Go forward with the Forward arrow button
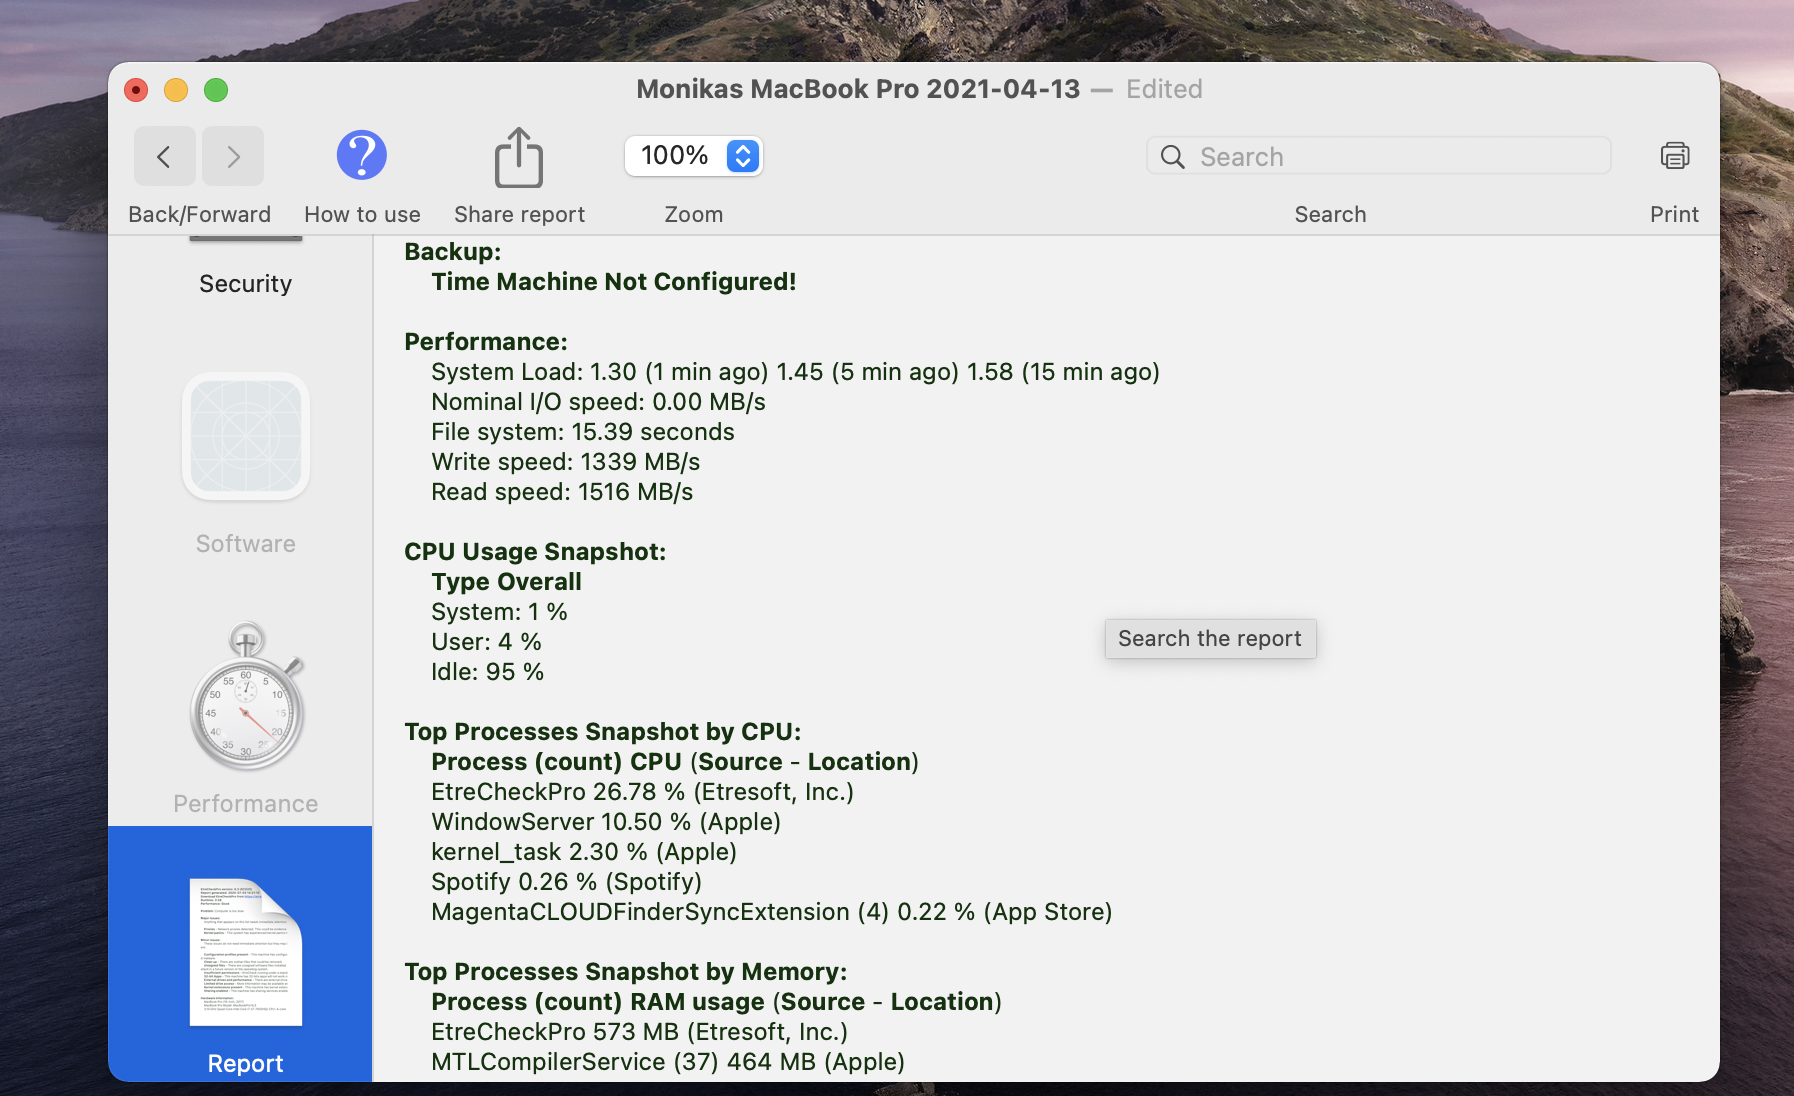 233,156
